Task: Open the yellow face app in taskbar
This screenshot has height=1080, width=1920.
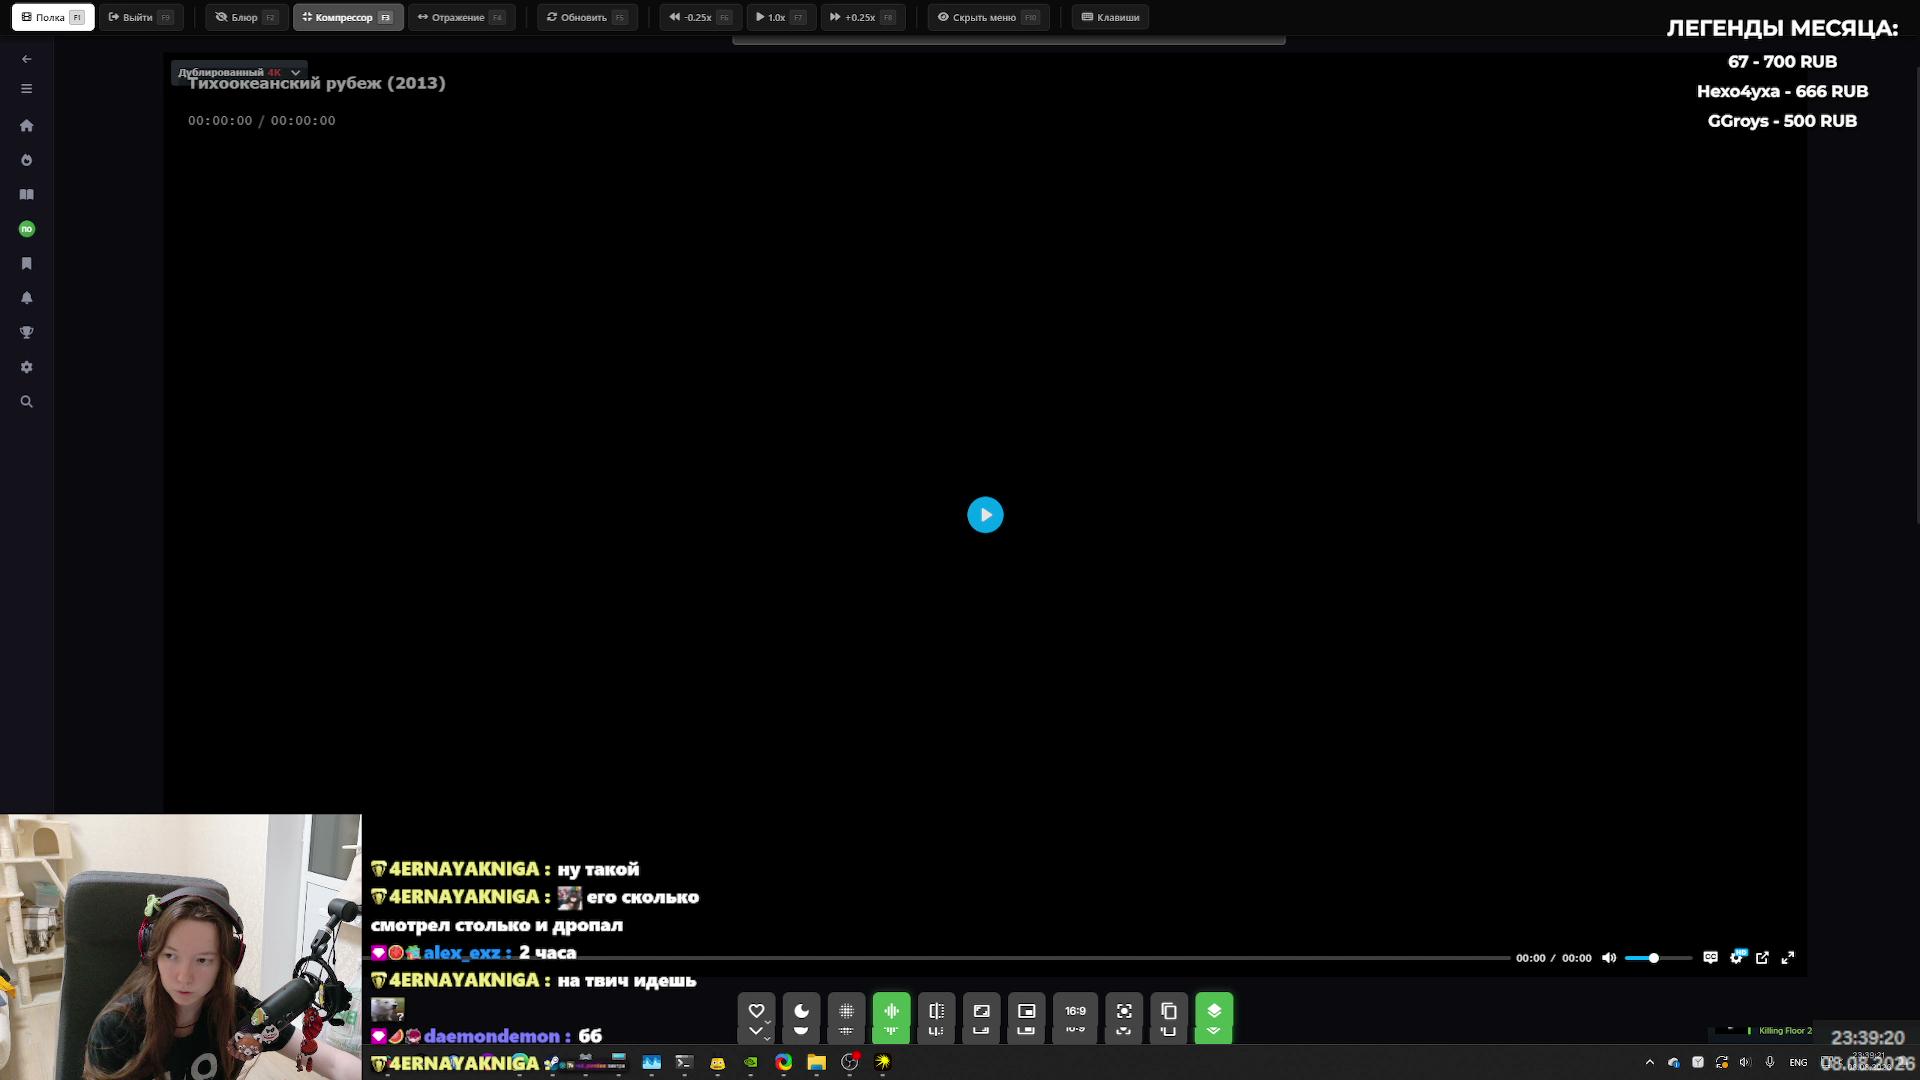Action: (x=718, y=1063)
